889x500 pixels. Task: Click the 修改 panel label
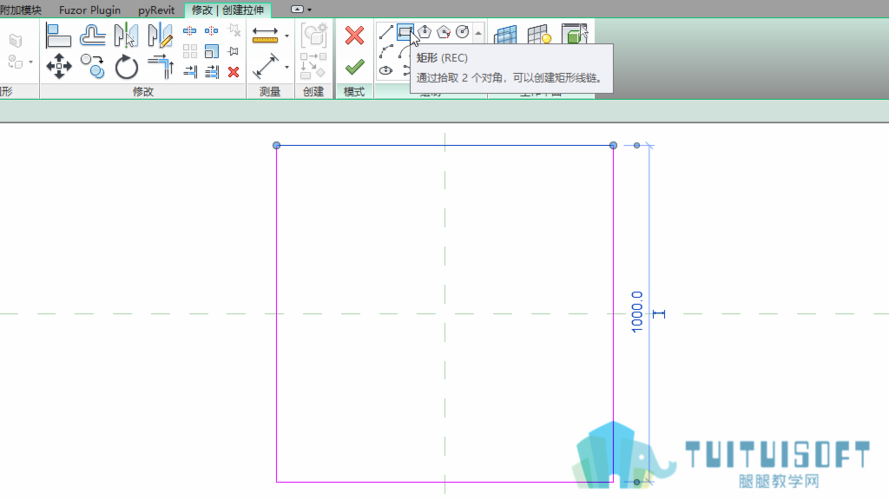tap(143, 91)
